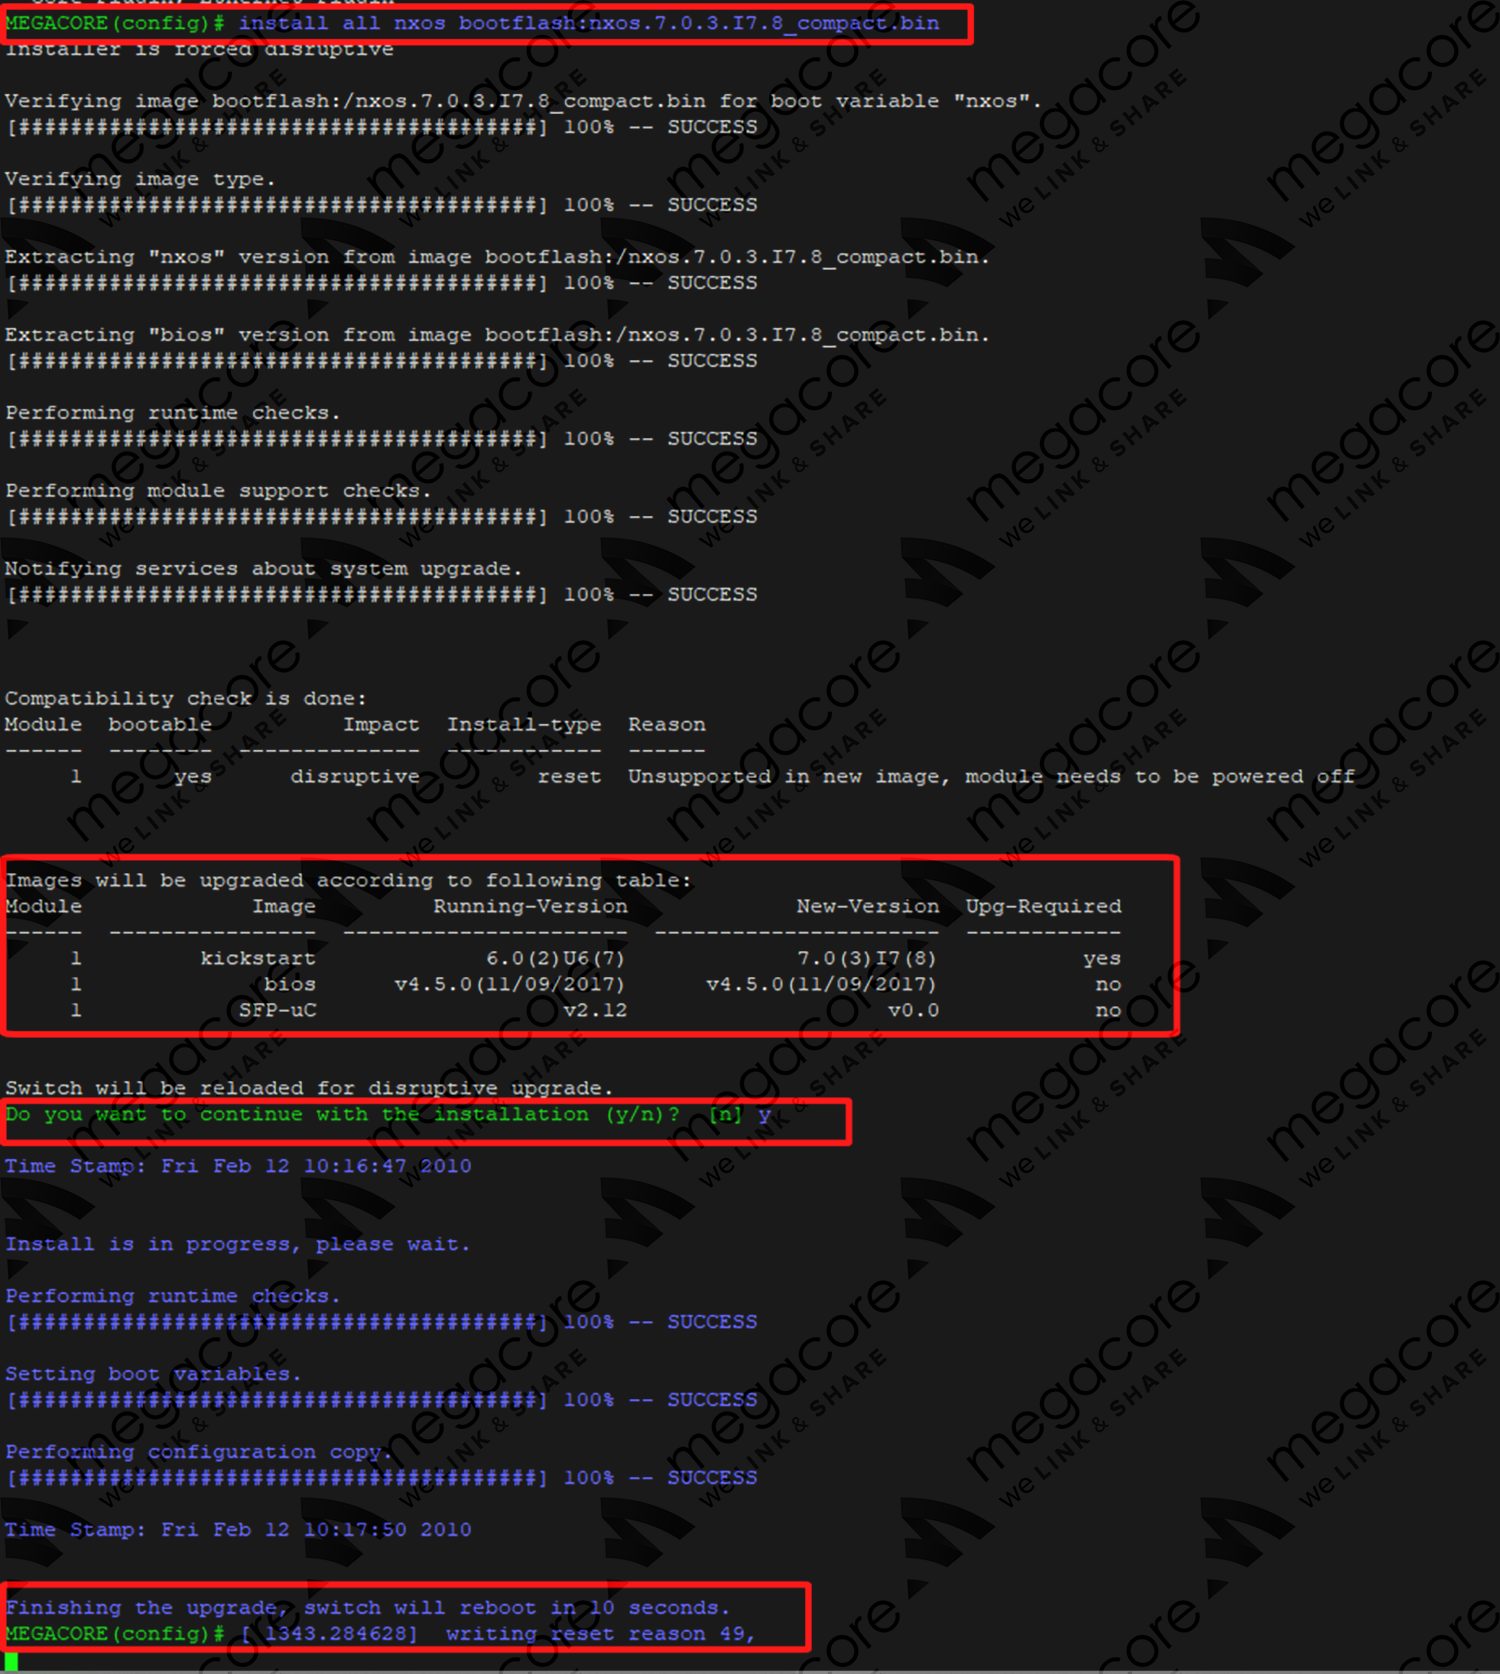This screenshot has height=1674, width=1500.
Task: Click the "Verifying image bootflash:/nxos.7.0.3.I7.8_compact.bin" line
Action: 523,101
